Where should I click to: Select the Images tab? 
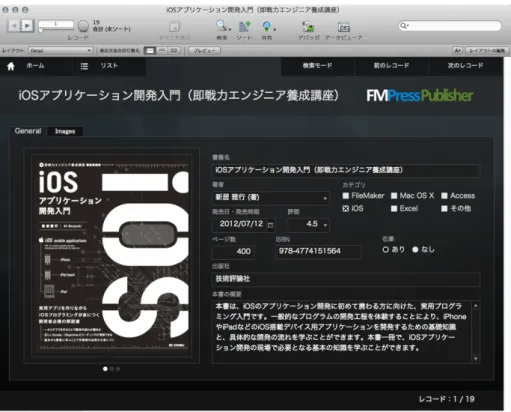[65, 131]
